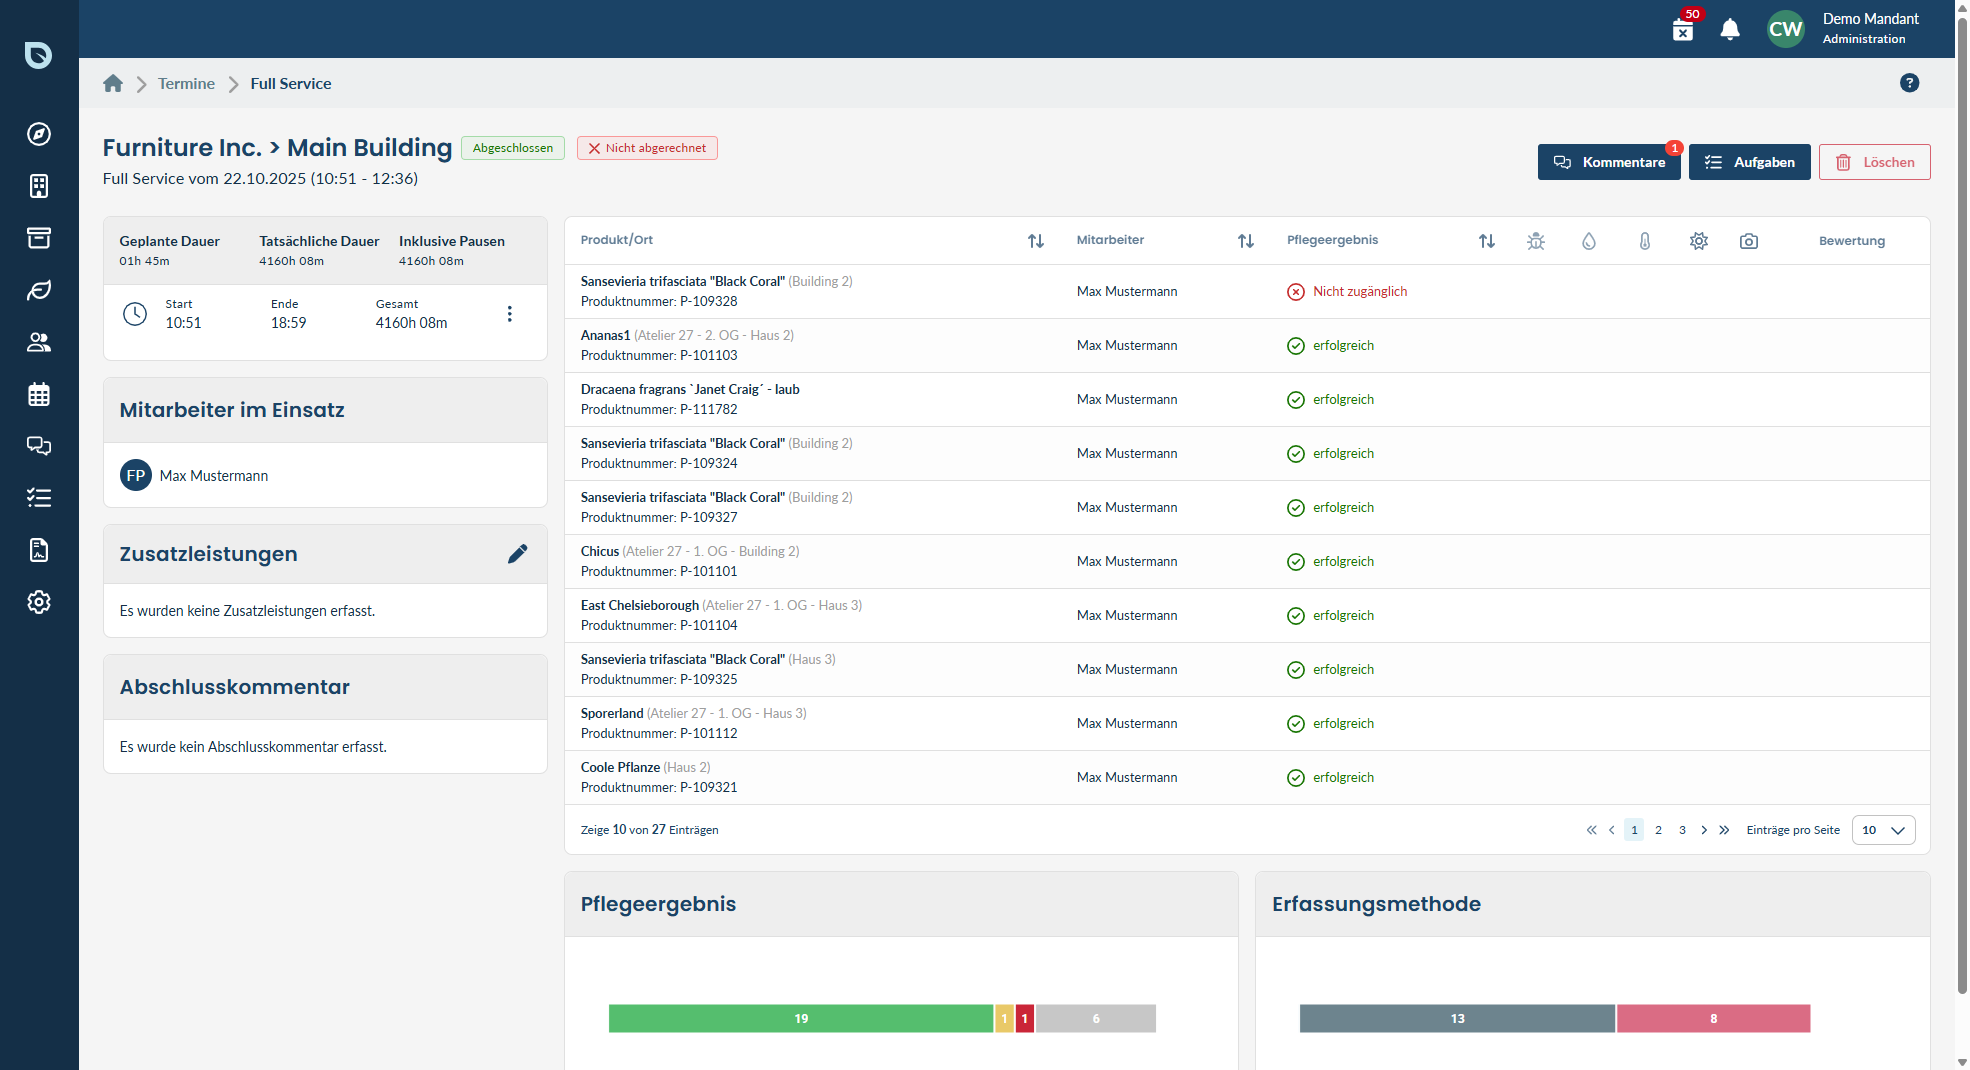Click Produktnummer P-109325 row
Screen dimensions: 1970x1070
(1247, 670)
